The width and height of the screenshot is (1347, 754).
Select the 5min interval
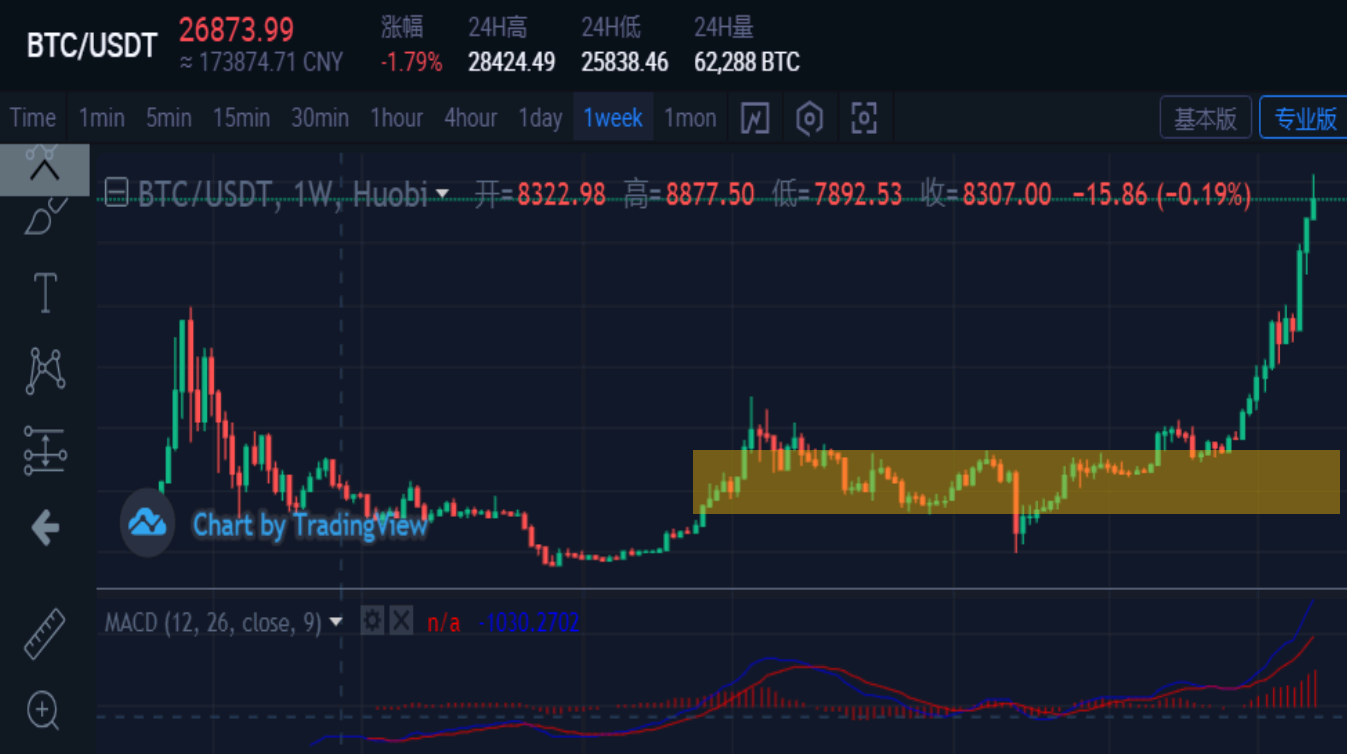169,118
